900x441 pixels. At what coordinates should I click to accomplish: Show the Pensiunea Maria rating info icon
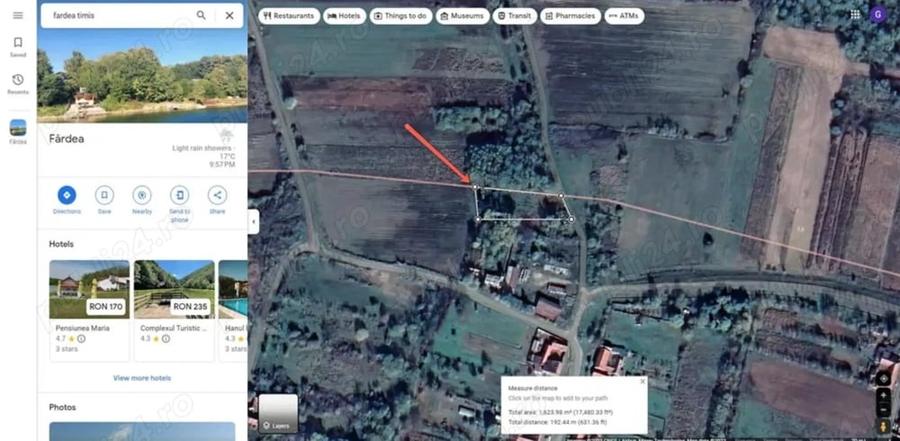(x=82, y=339)
